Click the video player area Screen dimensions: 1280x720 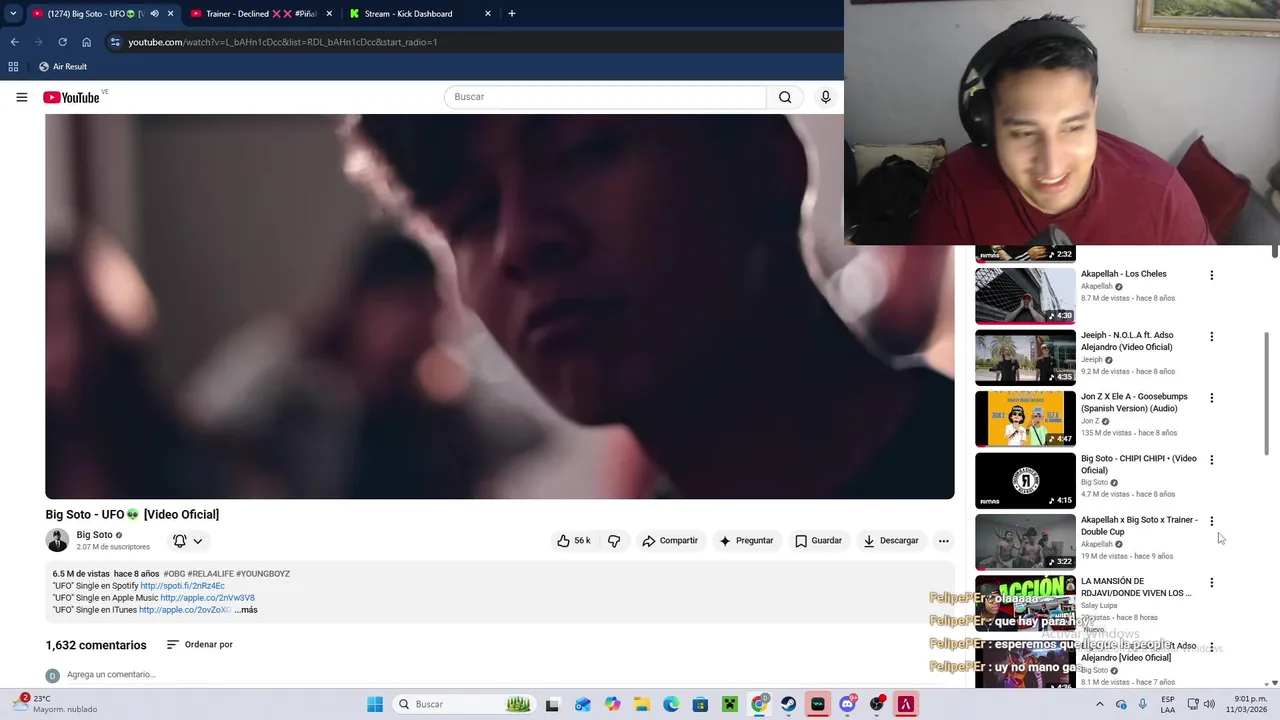pos(499,306)
